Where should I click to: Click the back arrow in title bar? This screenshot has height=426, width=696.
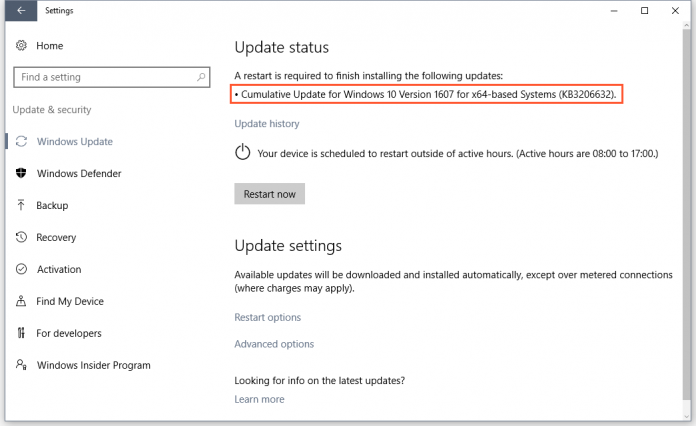(x=21, y=11)
